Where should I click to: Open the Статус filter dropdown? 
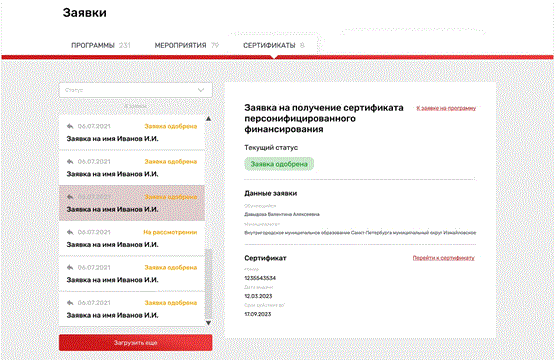point(136,90)
